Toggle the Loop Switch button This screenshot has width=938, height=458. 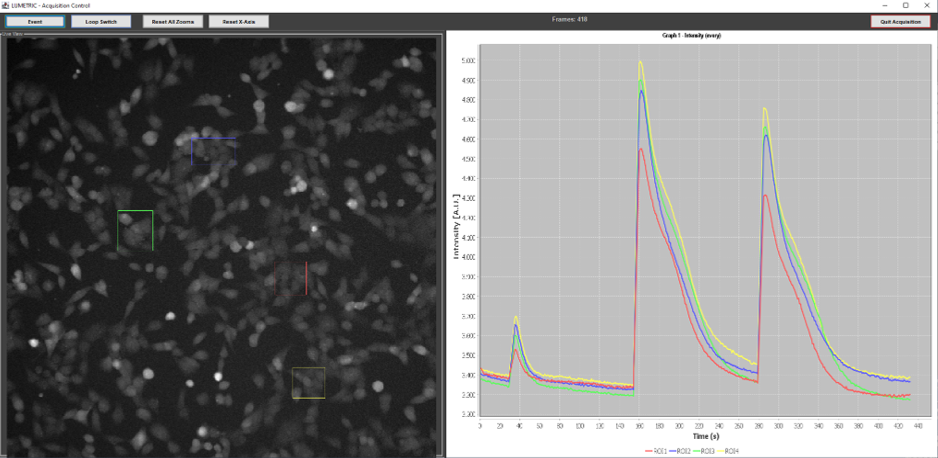pyautogui.click(x=101, y=22)
